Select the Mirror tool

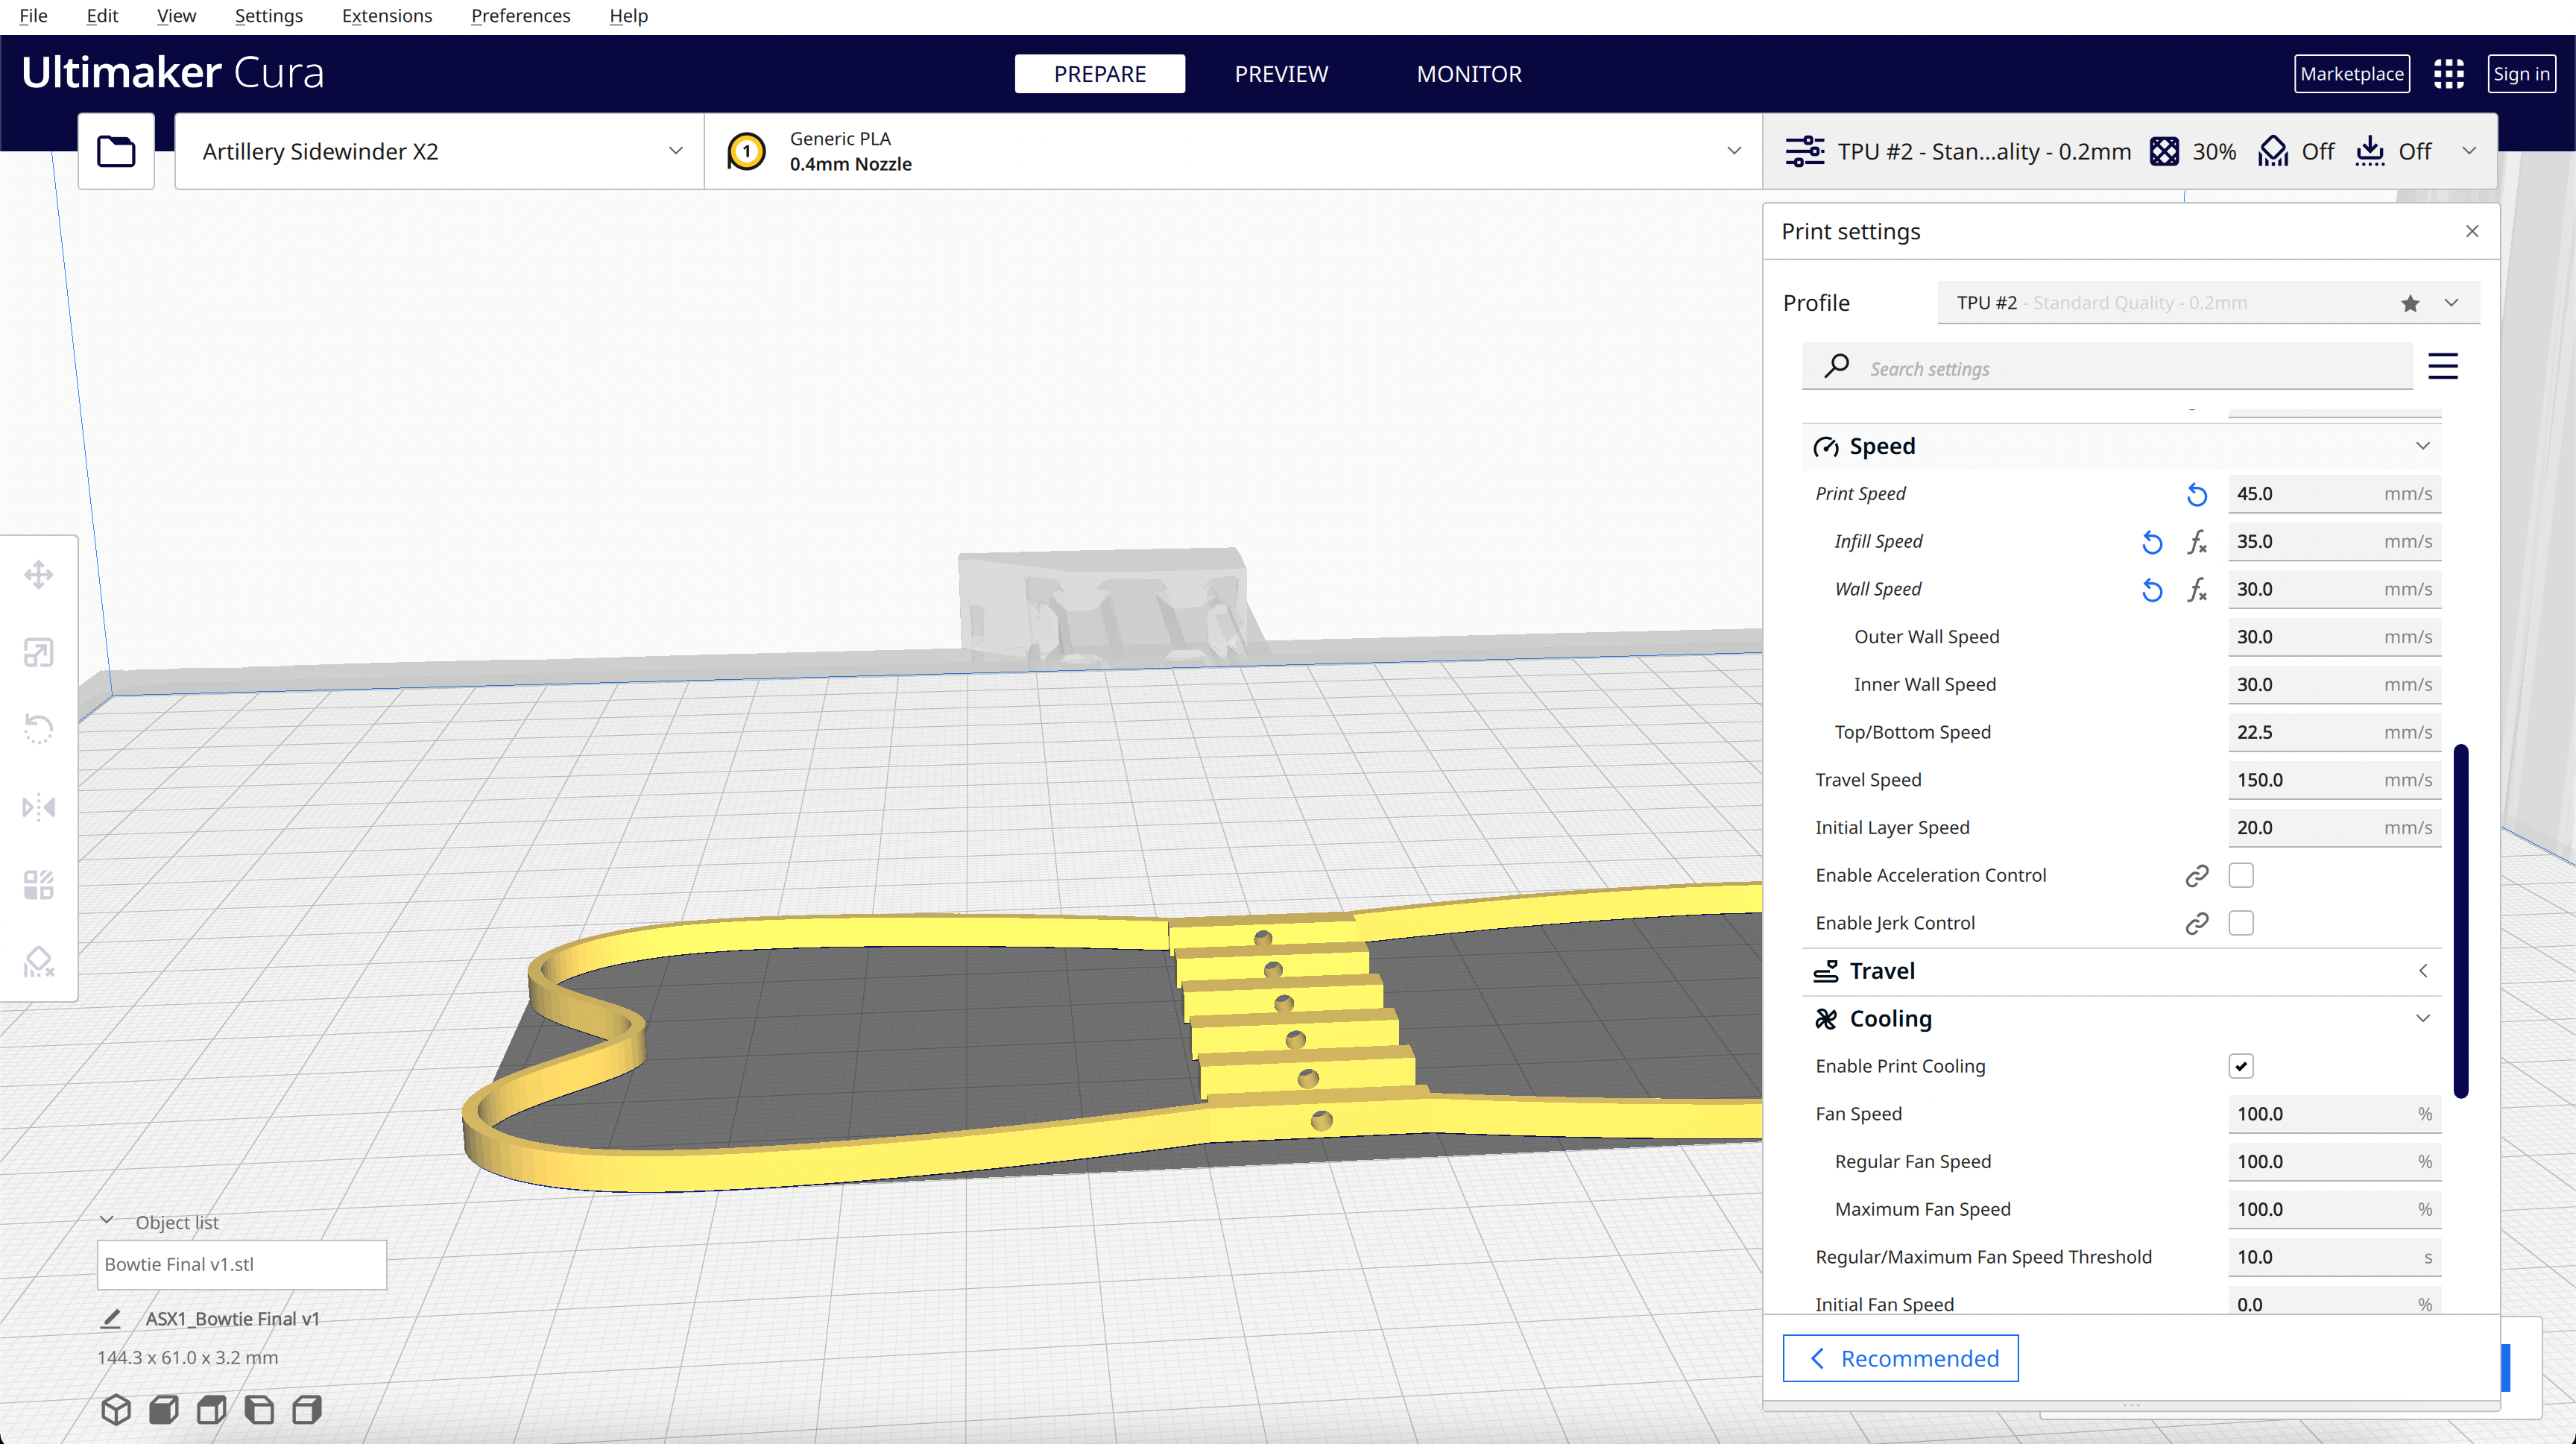click(38, 807)
